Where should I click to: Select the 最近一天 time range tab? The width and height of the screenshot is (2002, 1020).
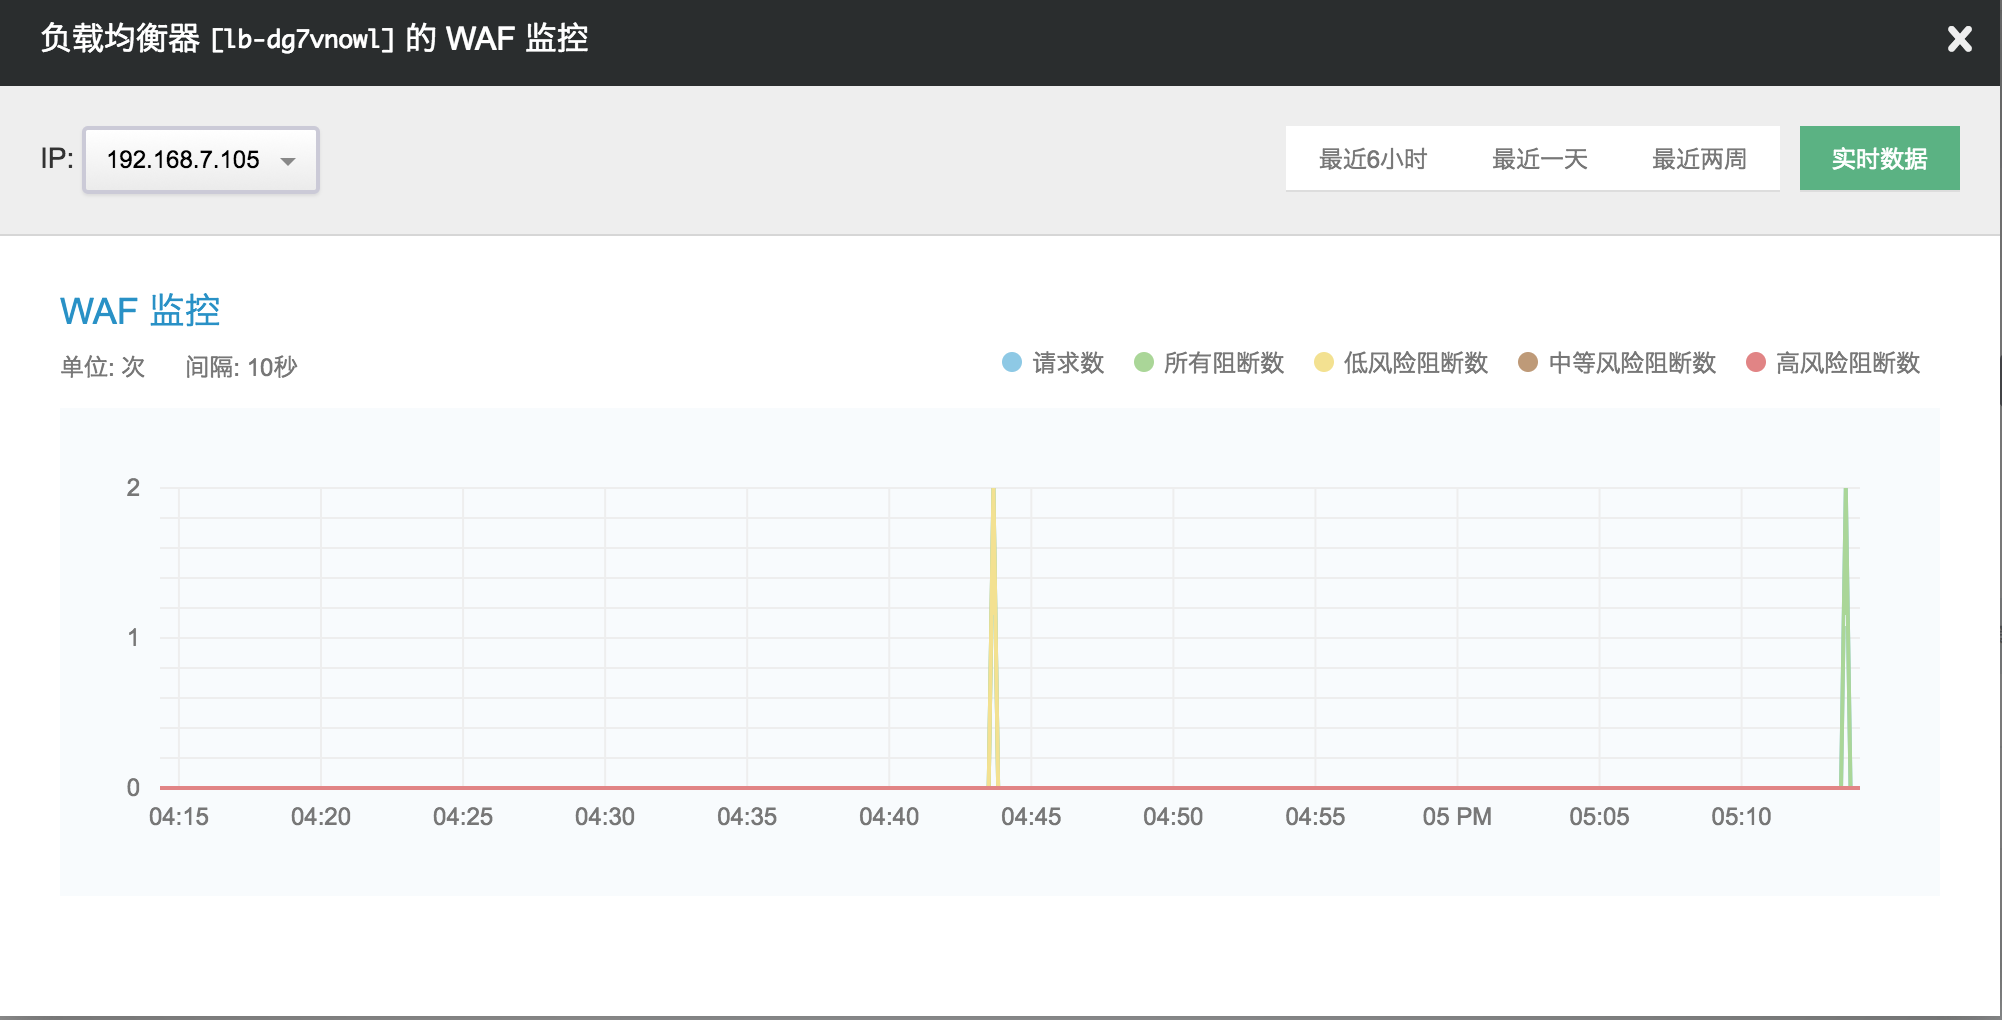[1539, 159]
